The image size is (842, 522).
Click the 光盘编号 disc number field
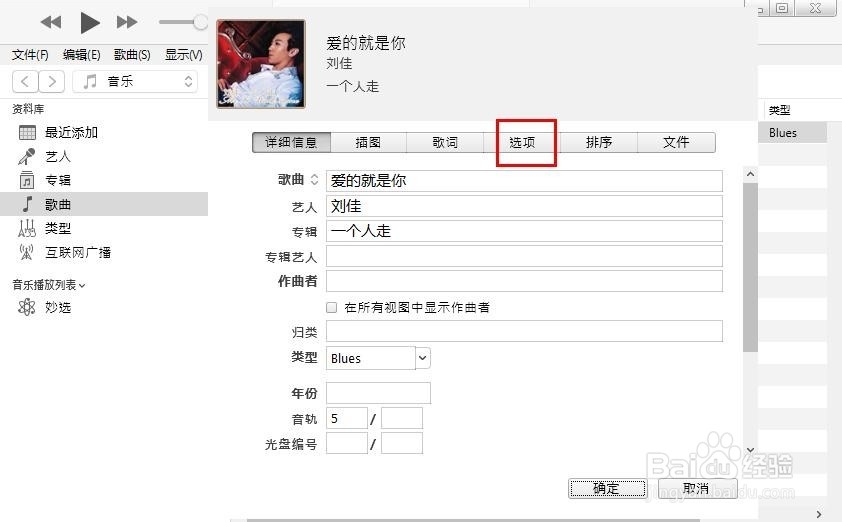click(x=347, y=444)
